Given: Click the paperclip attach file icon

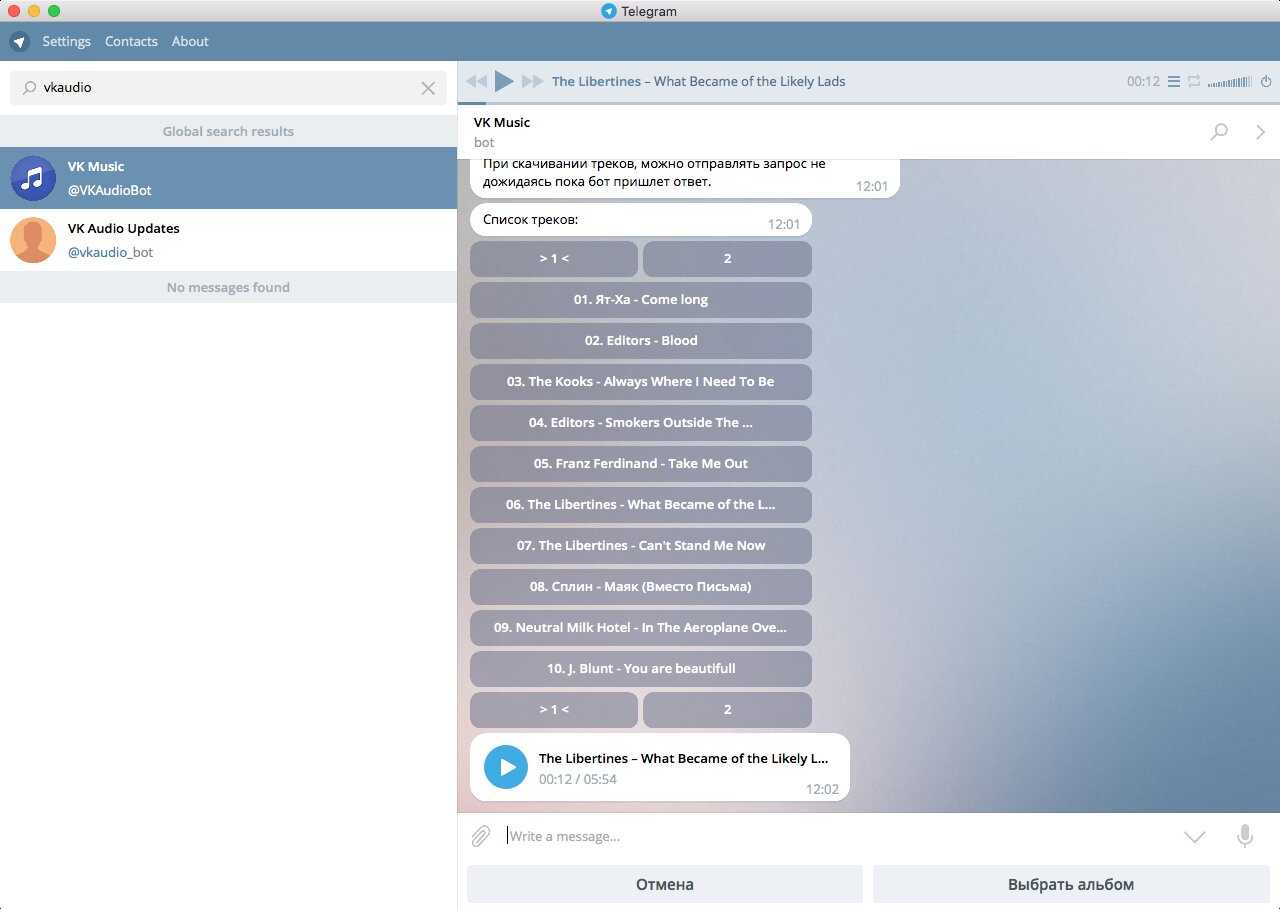Looking at the screenshot, I should [481, 836].
